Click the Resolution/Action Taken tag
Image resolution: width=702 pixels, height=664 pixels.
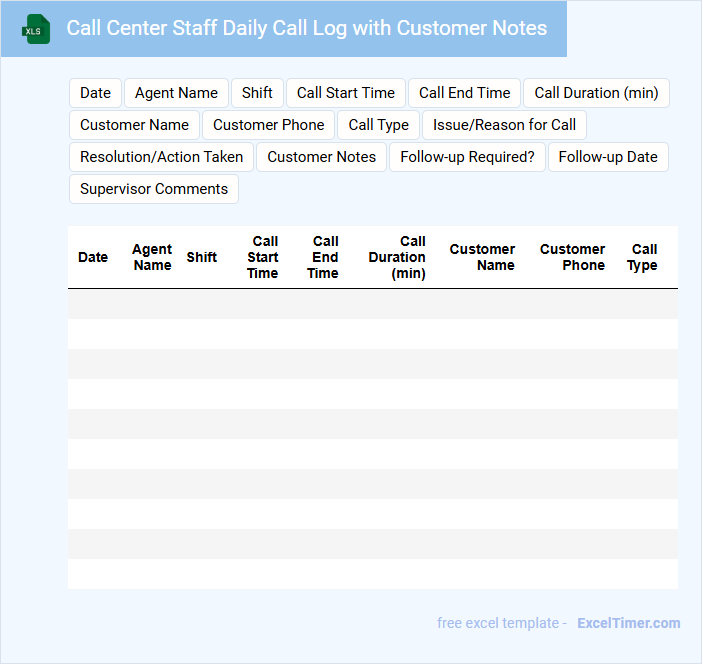(162, 157)
